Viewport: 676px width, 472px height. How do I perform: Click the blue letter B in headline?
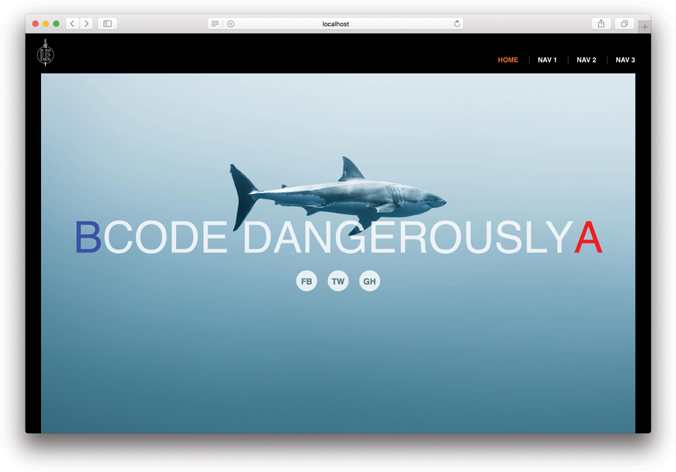click(x=88, y=238)
